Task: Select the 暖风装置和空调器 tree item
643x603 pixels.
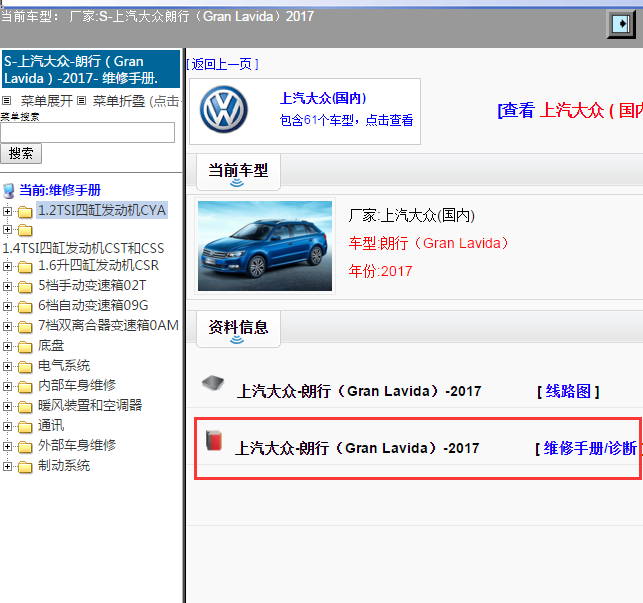Action: (x=90, y=405)
